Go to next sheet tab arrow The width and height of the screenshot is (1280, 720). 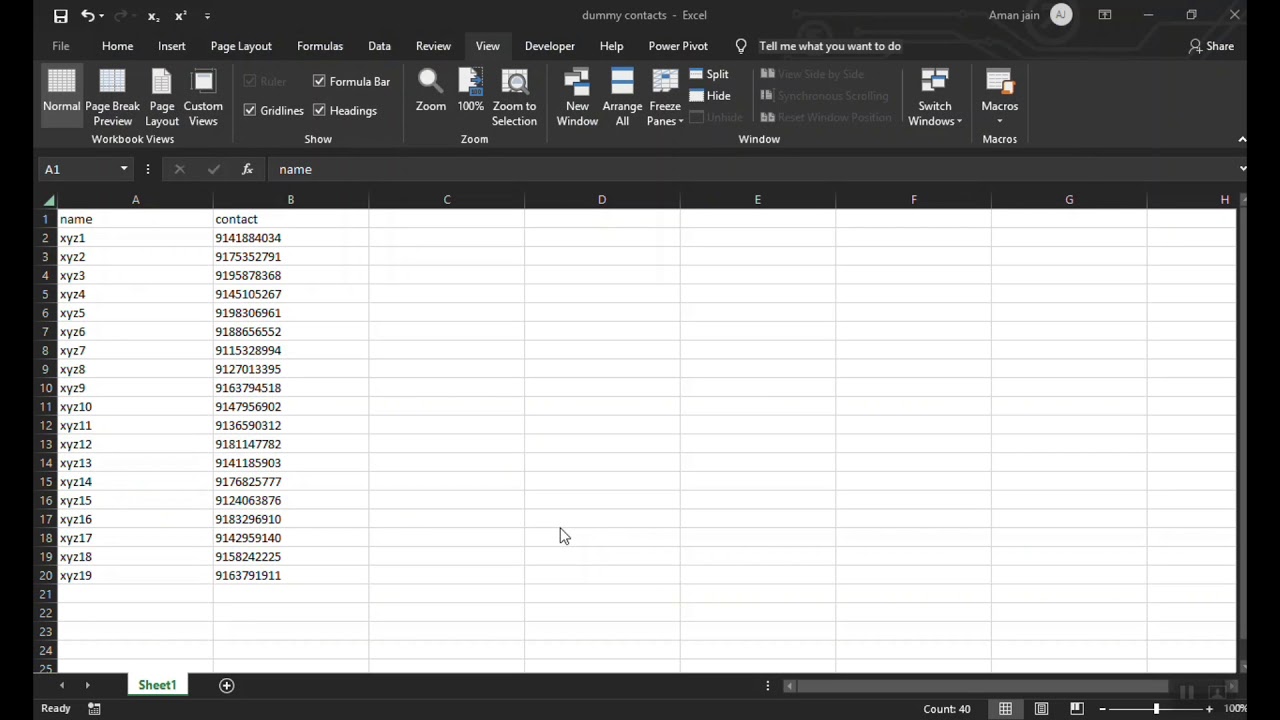point(87,685)
